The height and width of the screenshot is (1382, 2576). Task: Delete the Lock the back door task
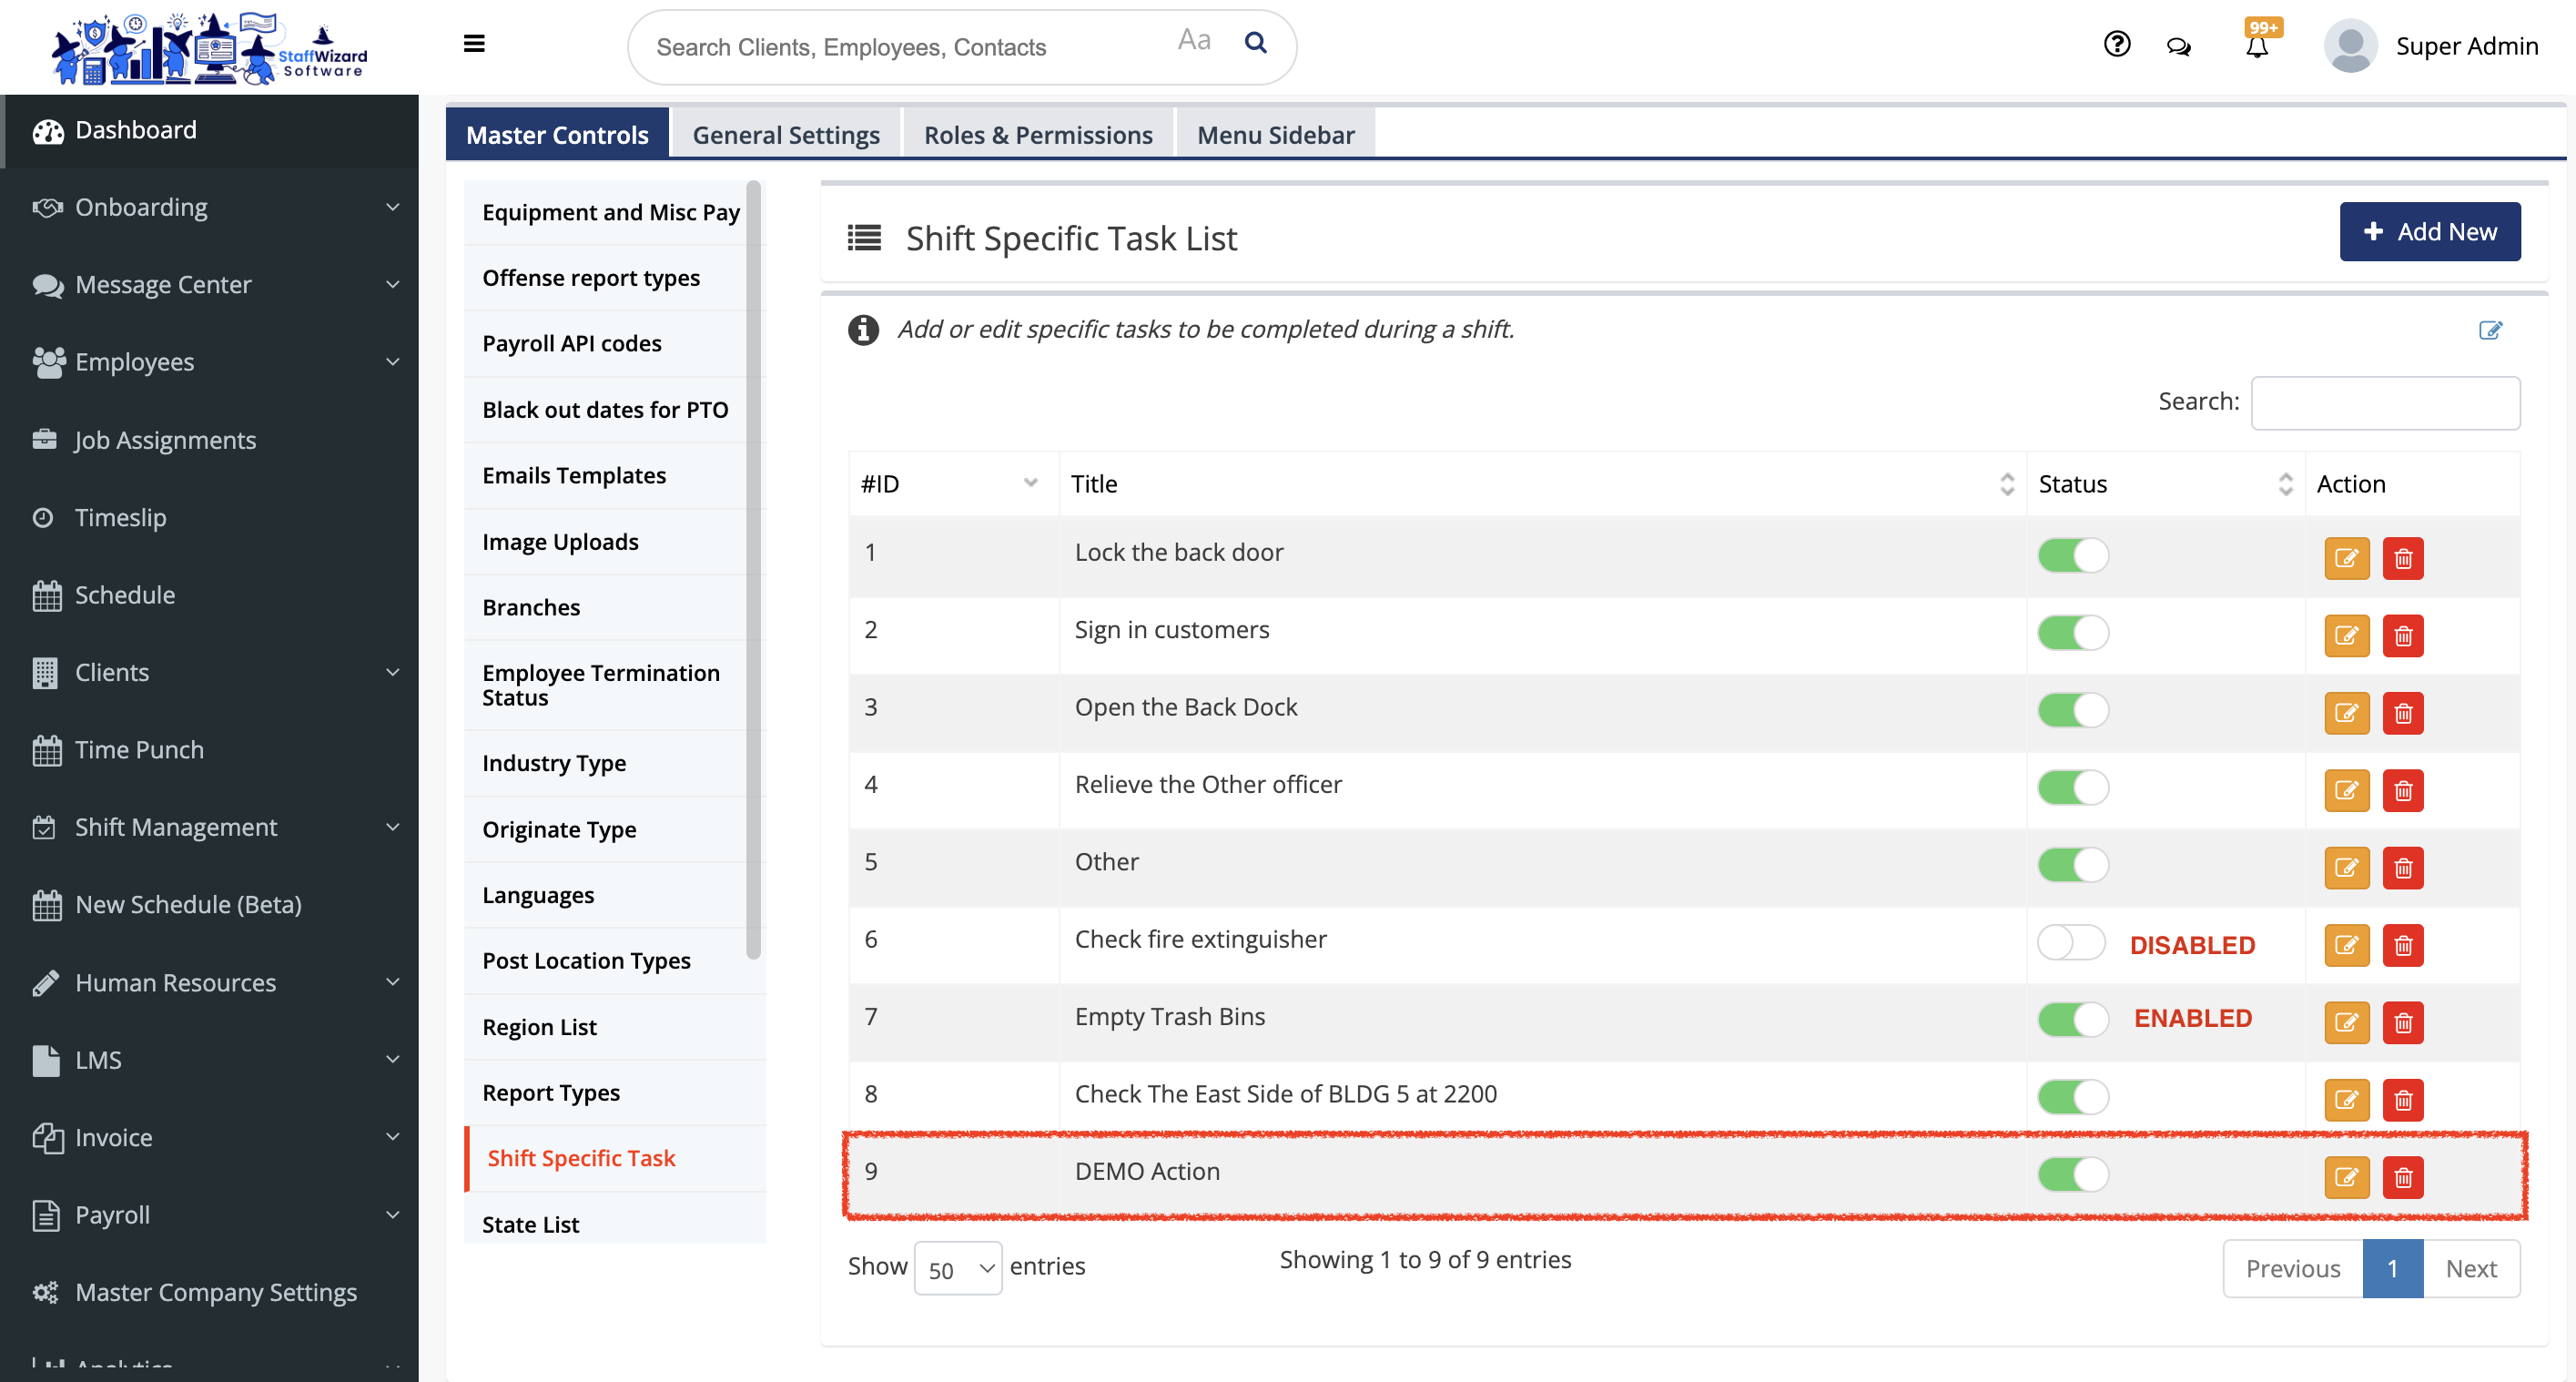pyautogui.click(x=2403, y=558)
